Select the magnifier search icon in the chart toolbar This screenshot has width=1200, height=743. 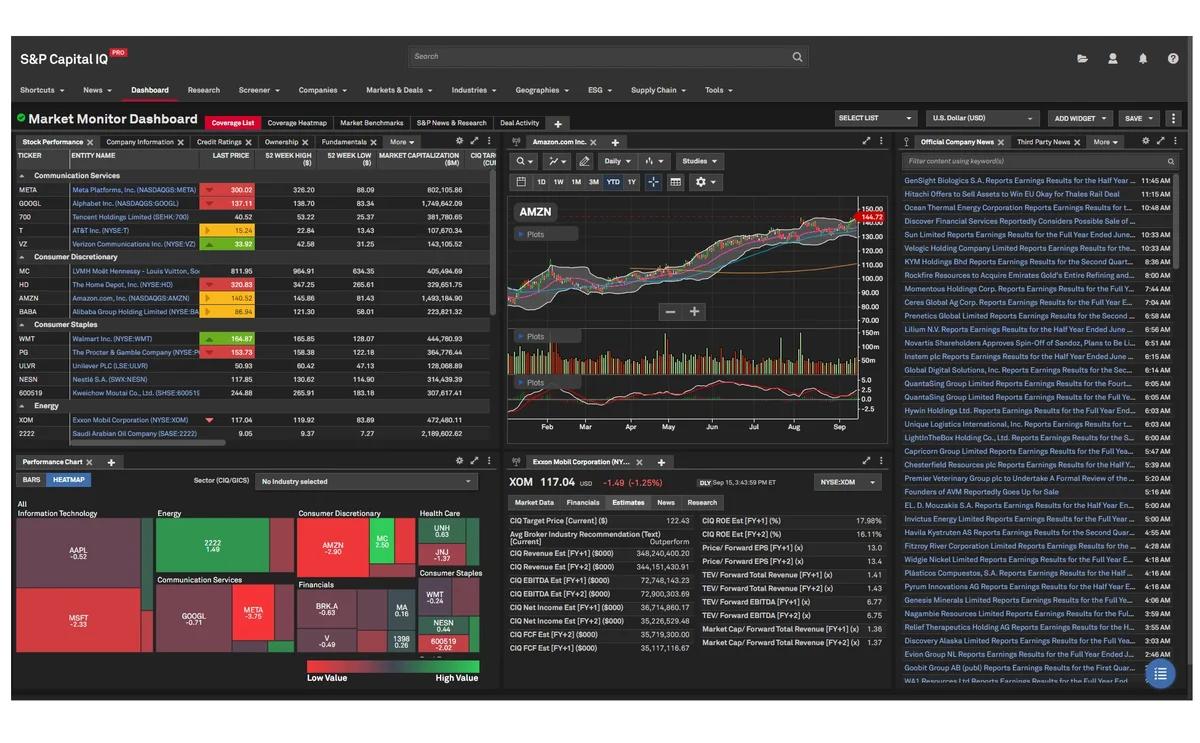click(x=521, y=161)
